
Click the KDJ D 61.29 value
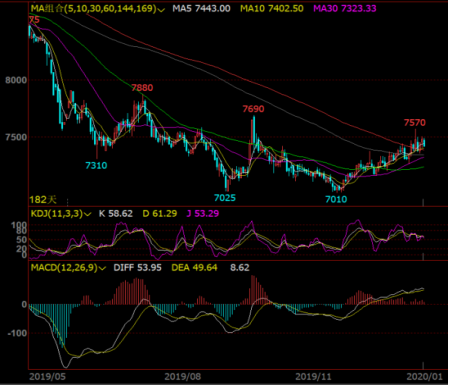point(160,214)
